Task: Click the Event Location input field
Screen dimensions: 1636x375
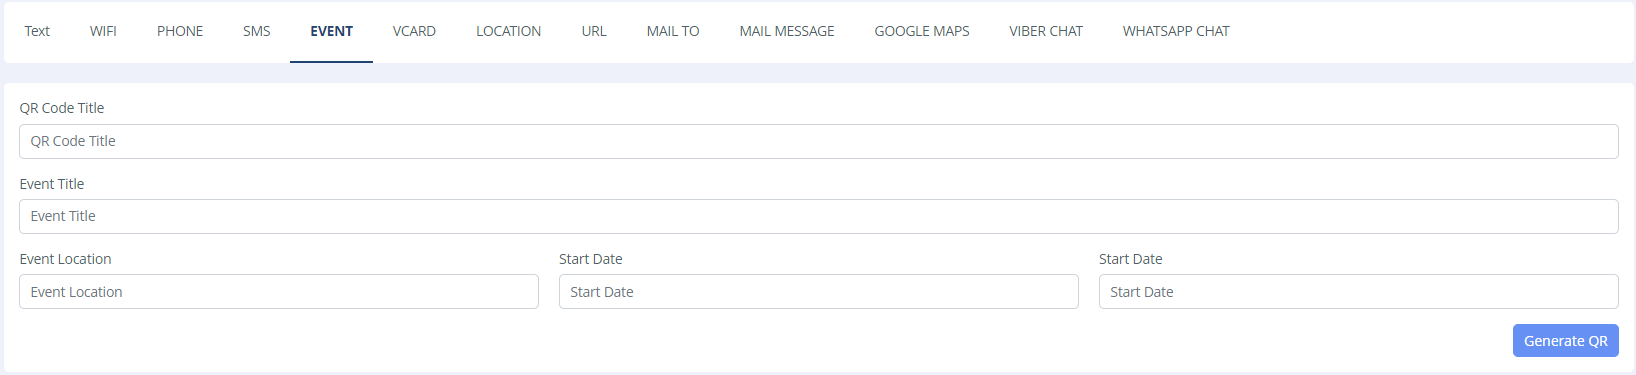Action: (x=279, y=291)
